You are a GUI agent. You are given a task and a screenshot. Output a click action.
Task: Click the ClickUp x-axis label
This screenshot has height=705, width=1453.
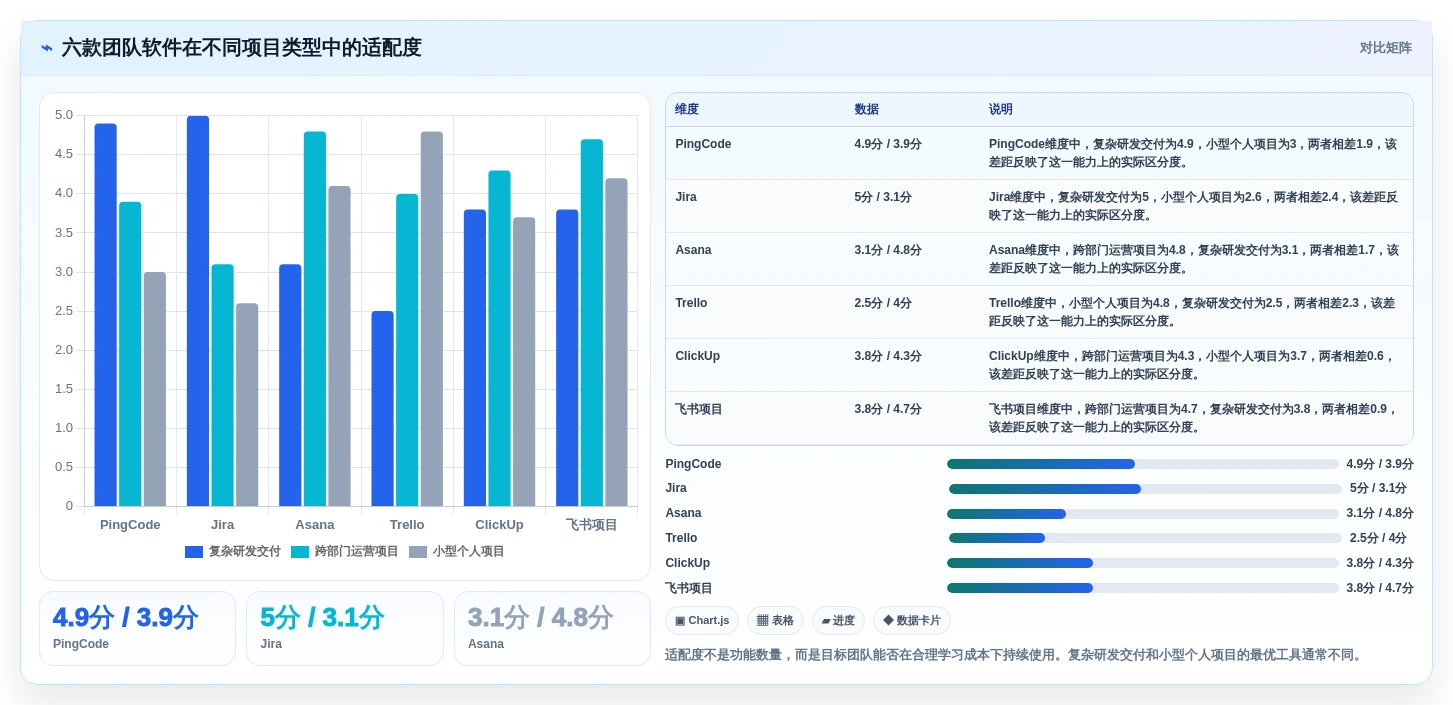click(499, 525)
